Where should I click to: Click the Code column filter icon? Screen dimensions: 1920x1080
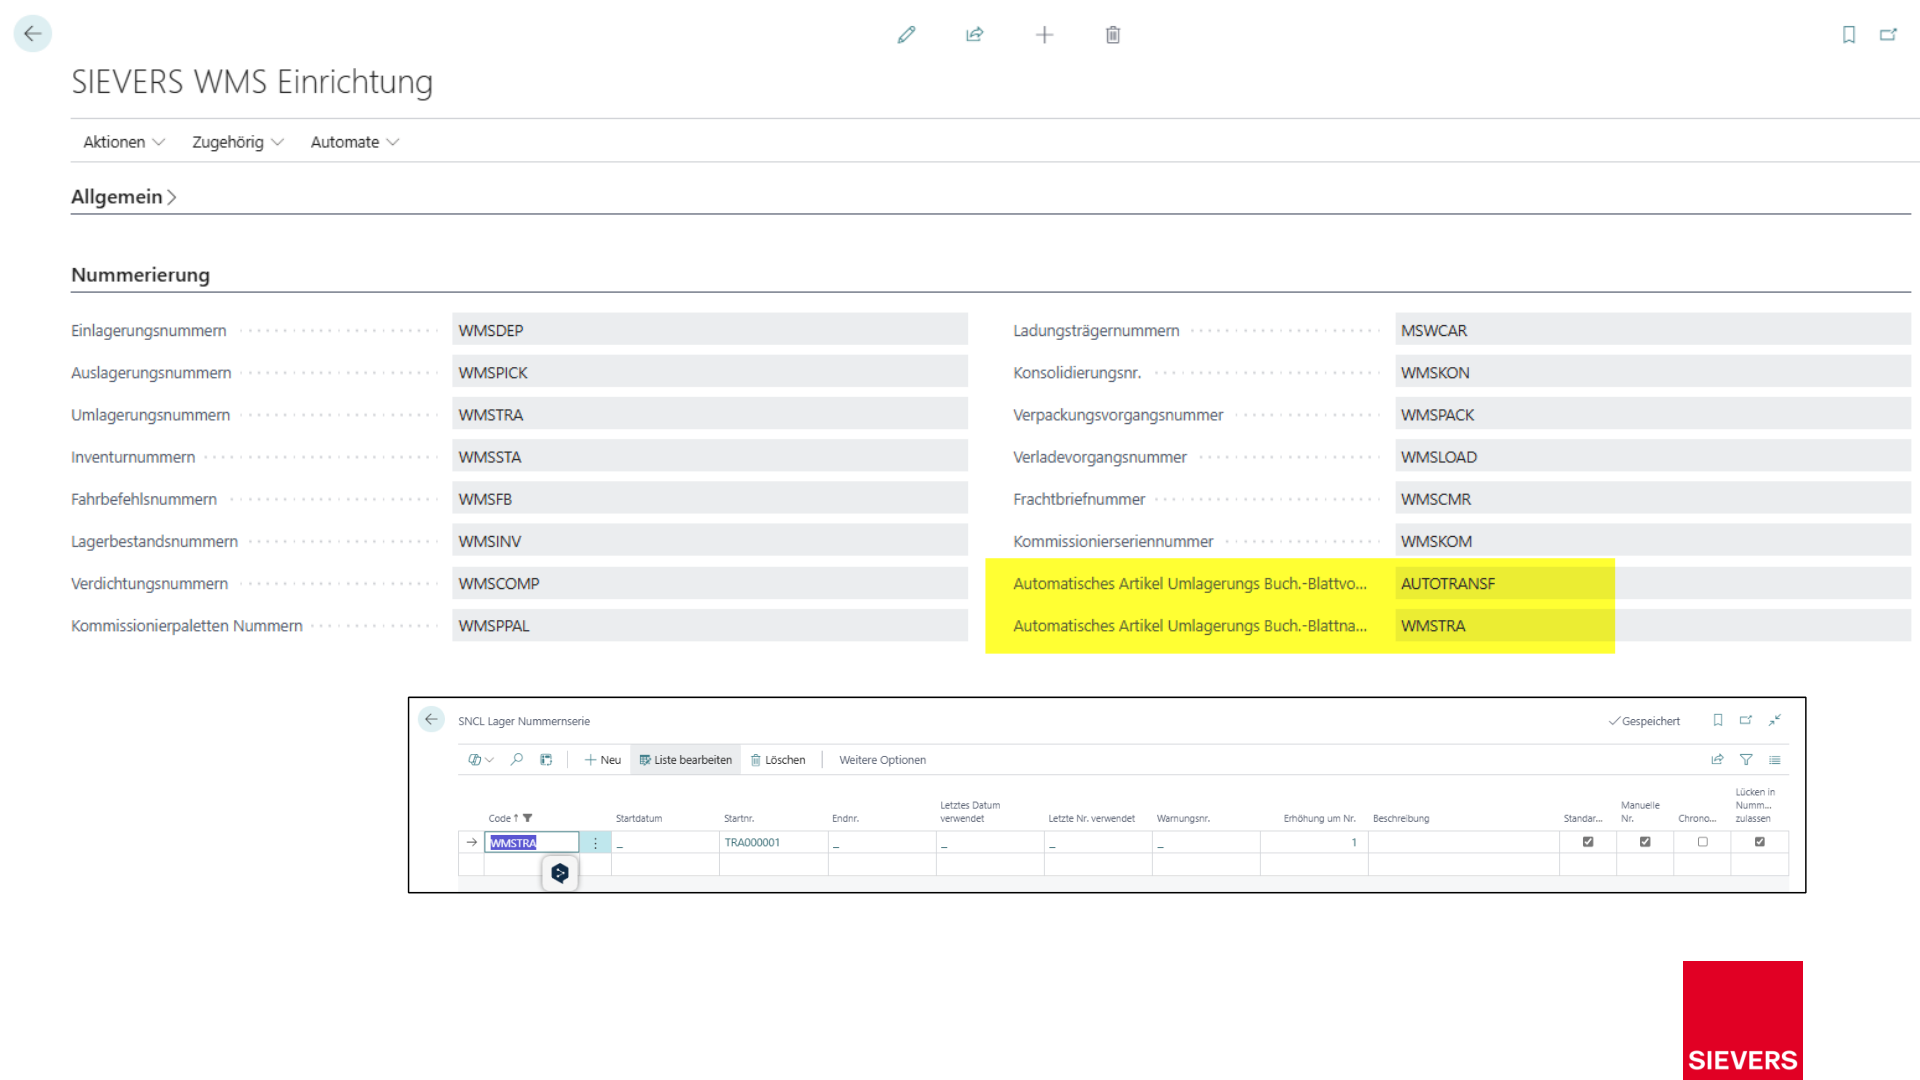tap(528, 818)
